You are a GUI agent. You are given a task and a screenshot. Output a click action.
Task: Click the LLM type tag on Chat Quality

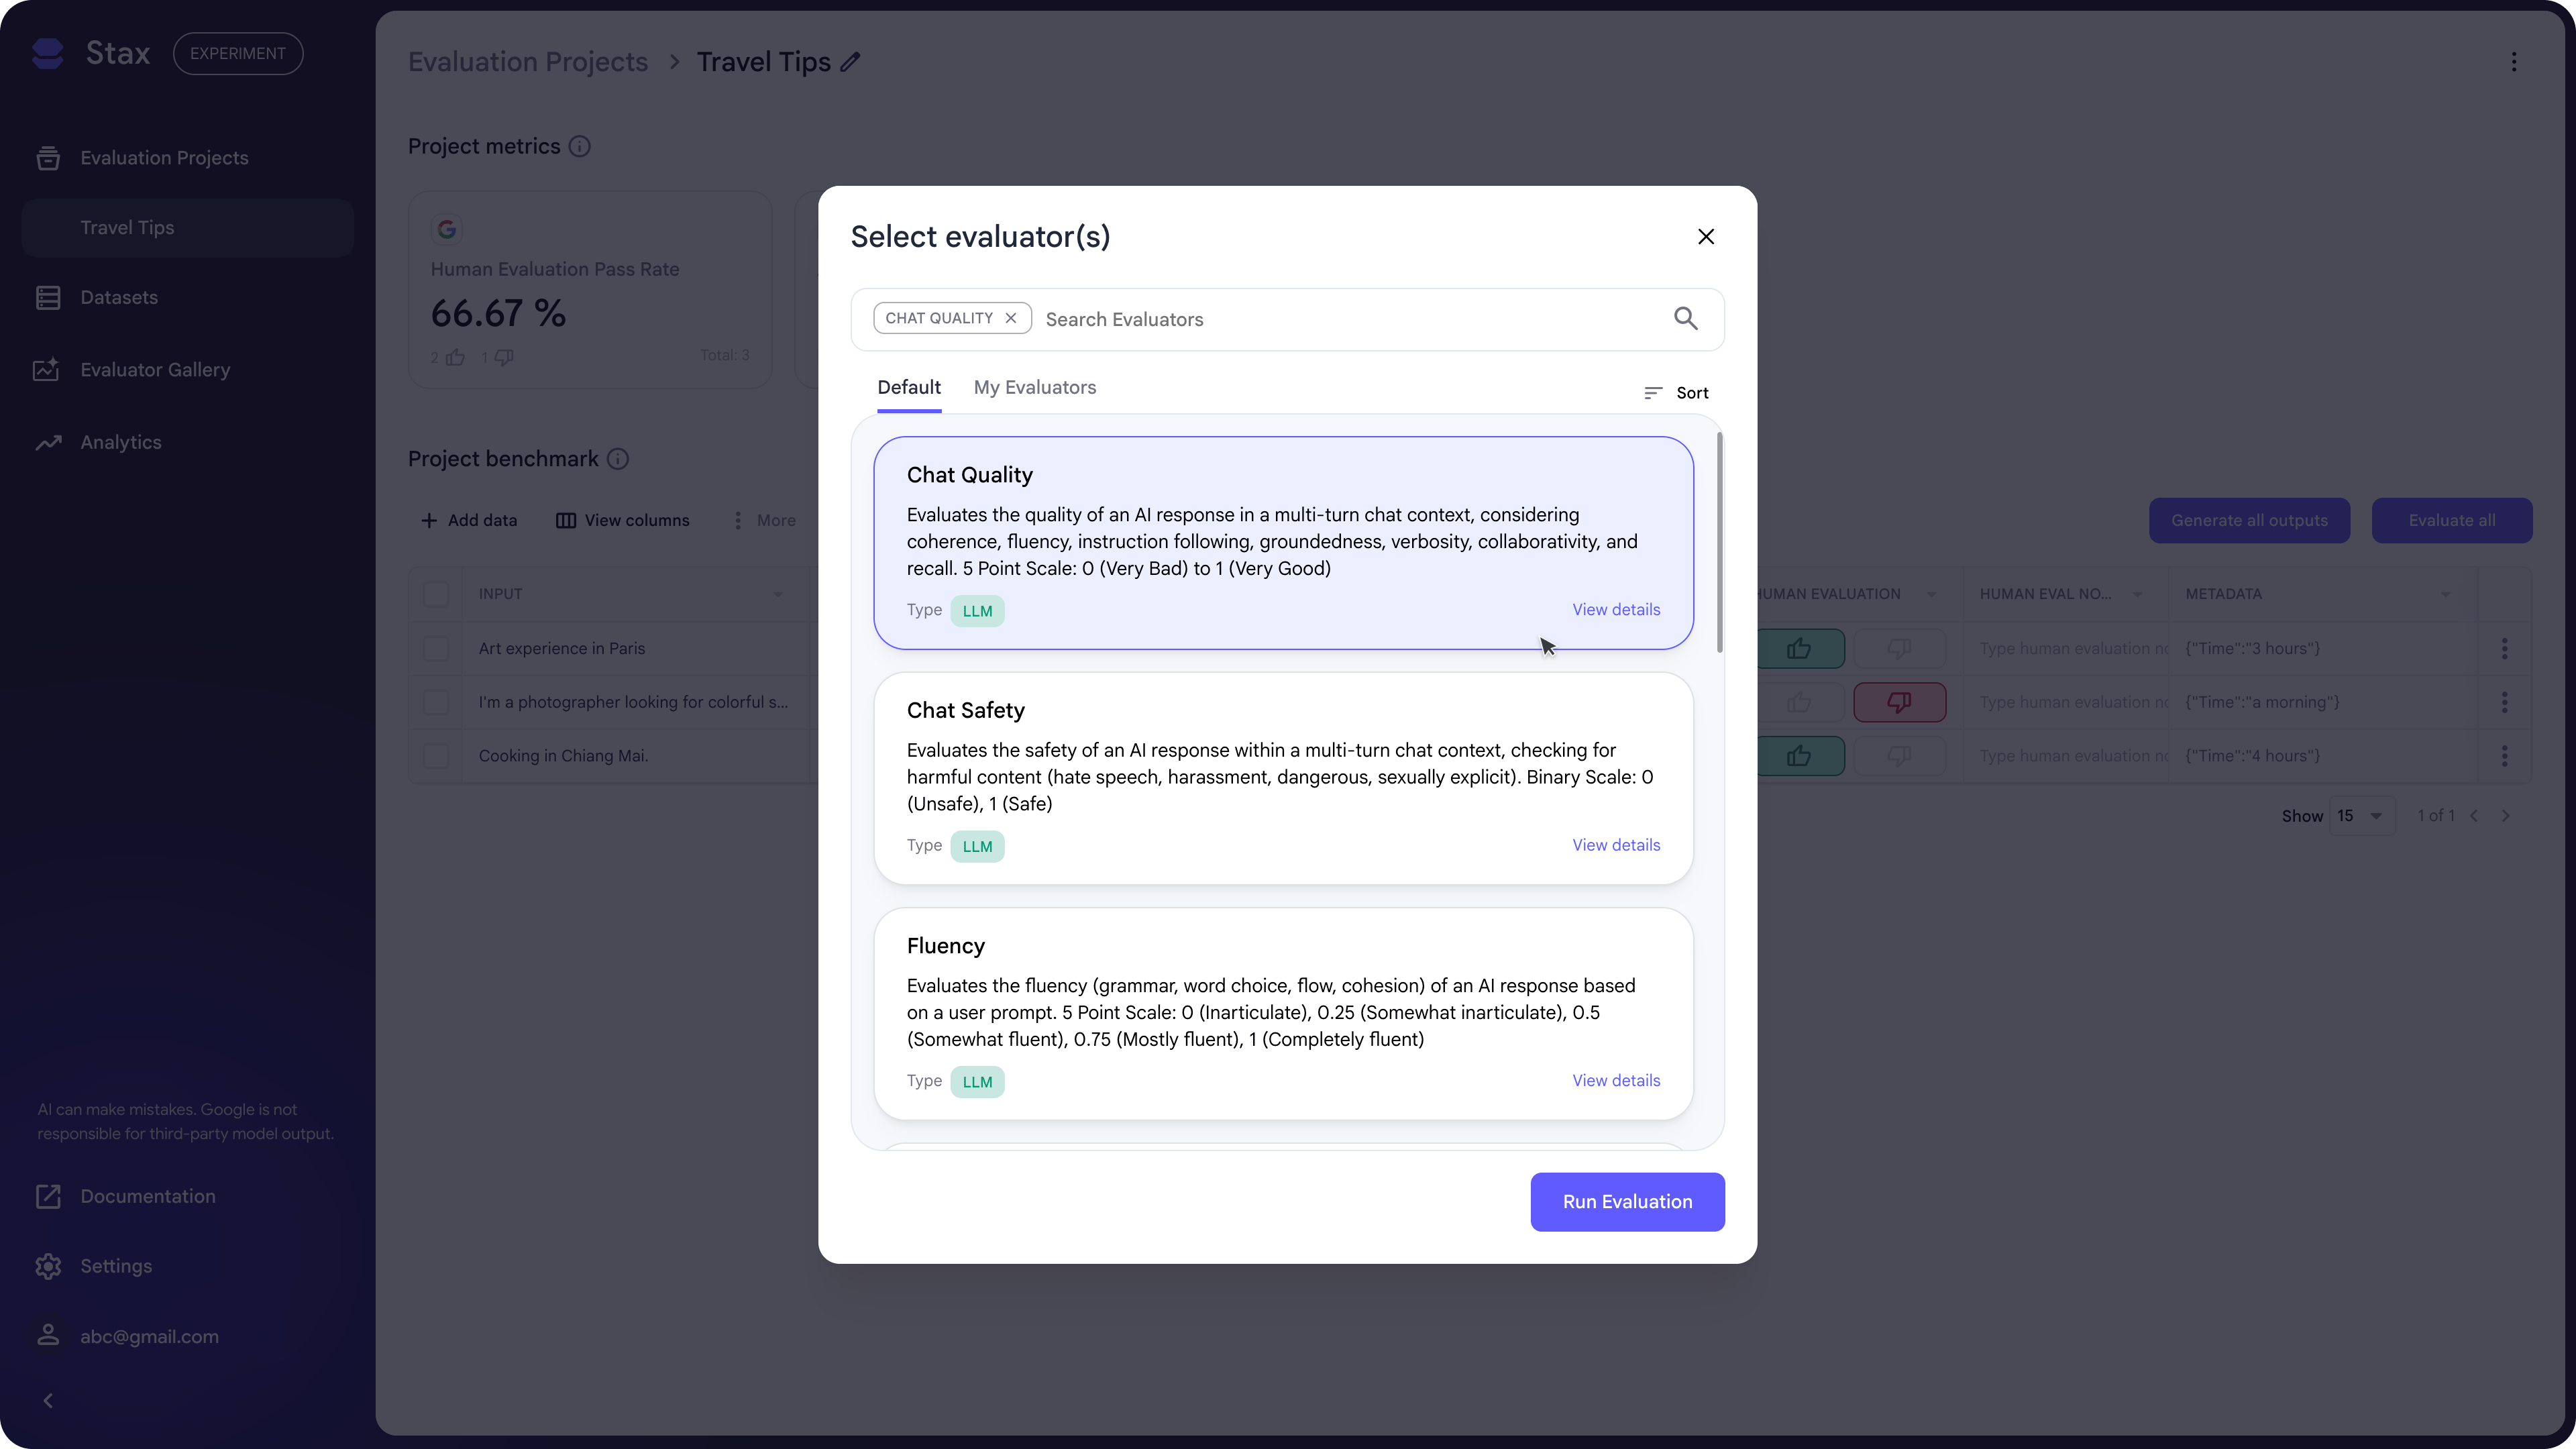(977, 611)
